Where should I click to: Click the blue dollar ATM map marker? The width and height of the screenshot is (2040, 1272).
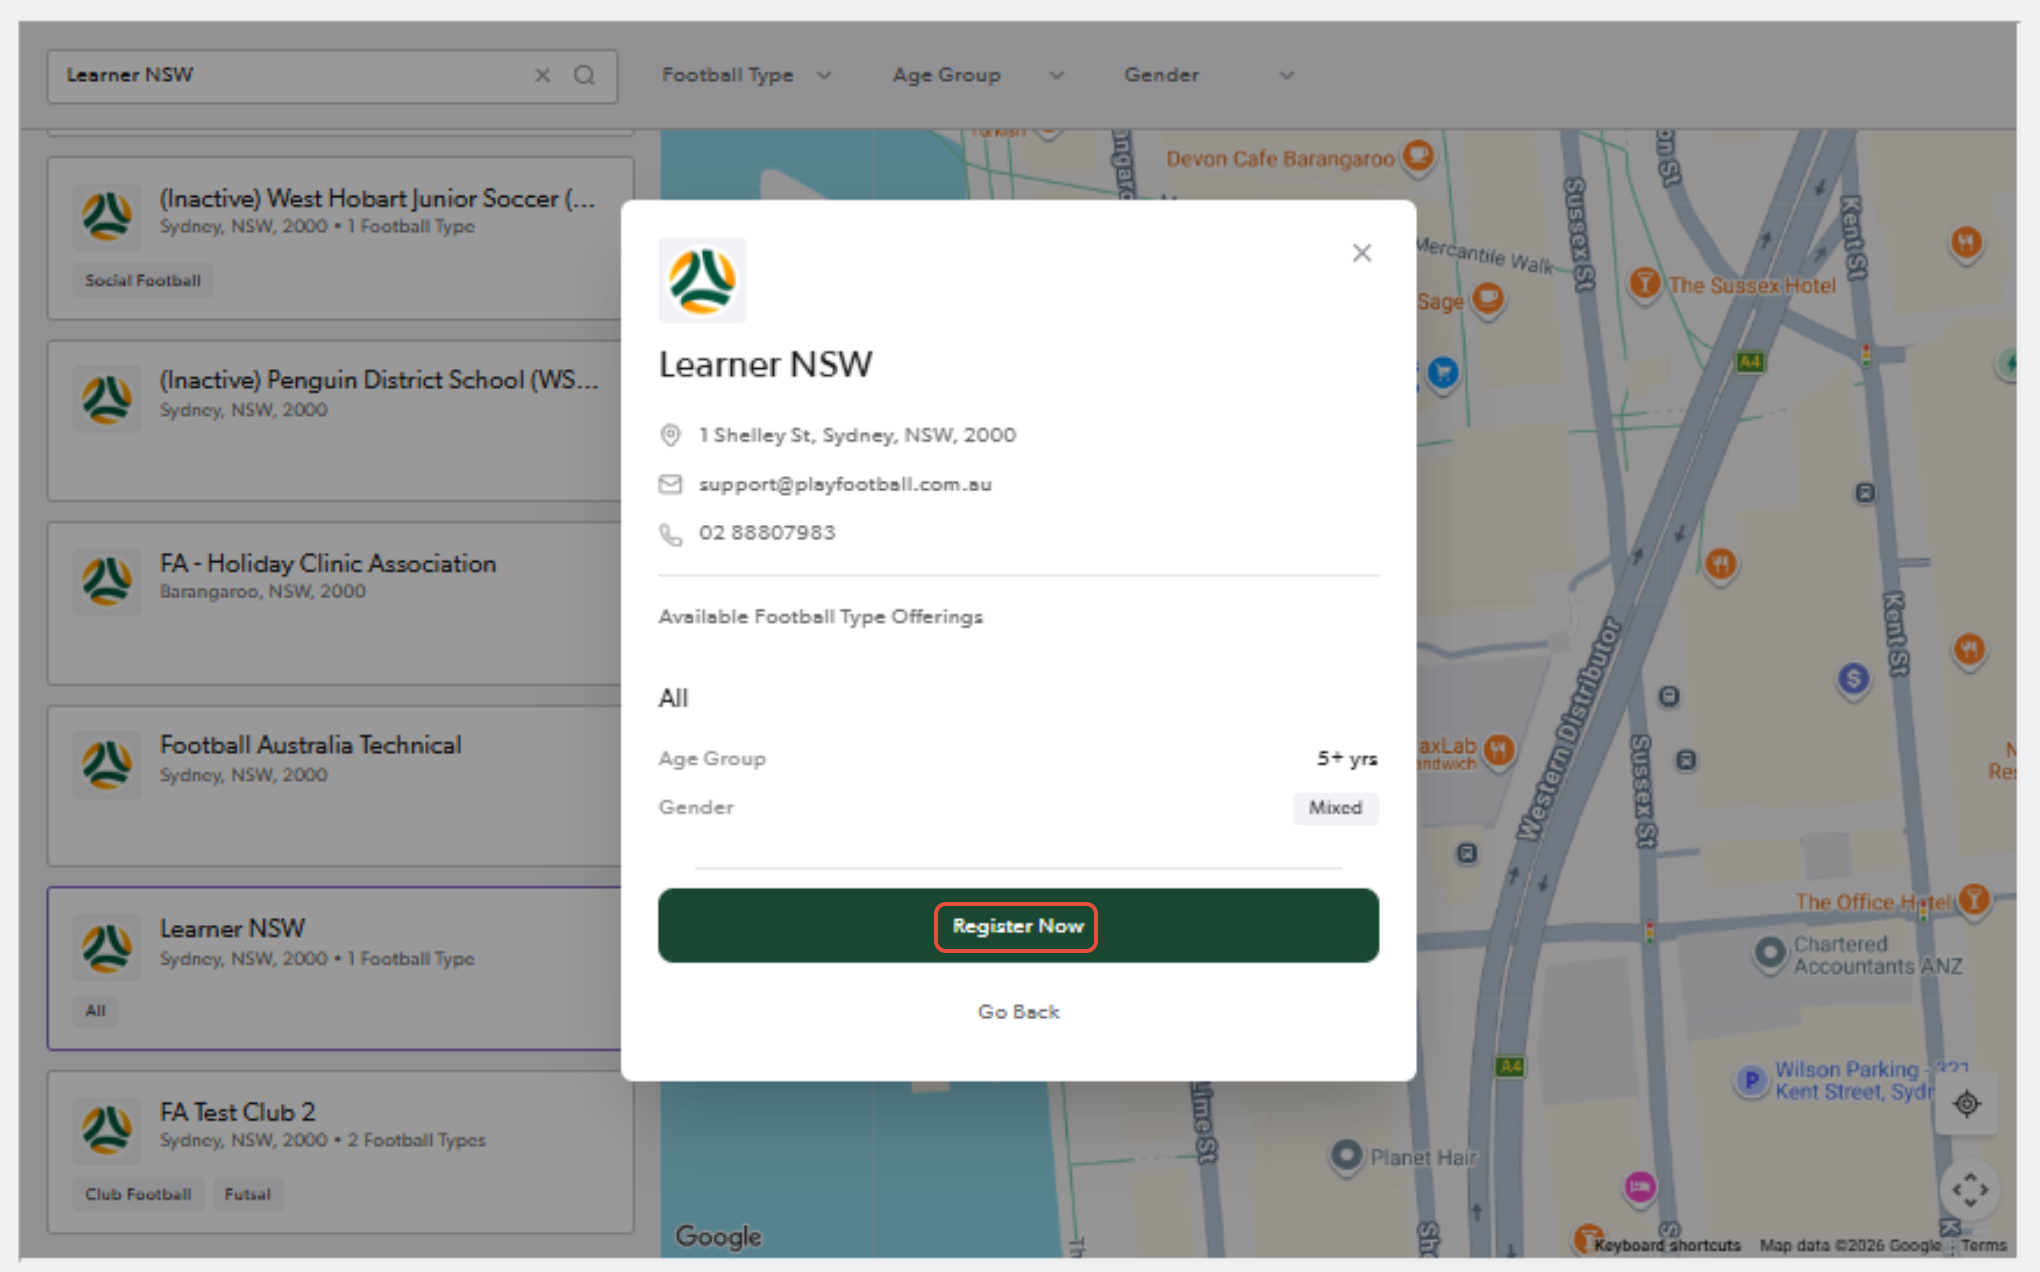(x=1853, y=679)
